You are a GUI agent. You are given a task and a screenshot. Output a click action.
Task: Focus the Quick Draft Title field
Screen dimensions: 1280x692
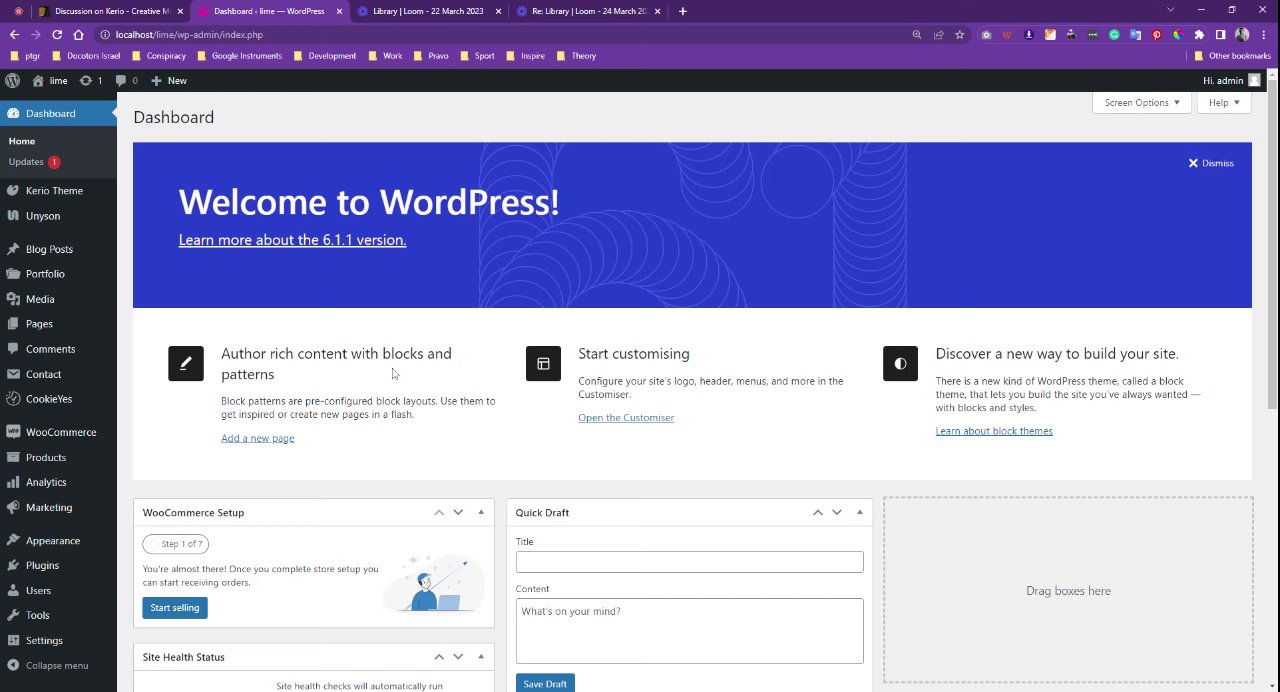[x=689, y=562]
